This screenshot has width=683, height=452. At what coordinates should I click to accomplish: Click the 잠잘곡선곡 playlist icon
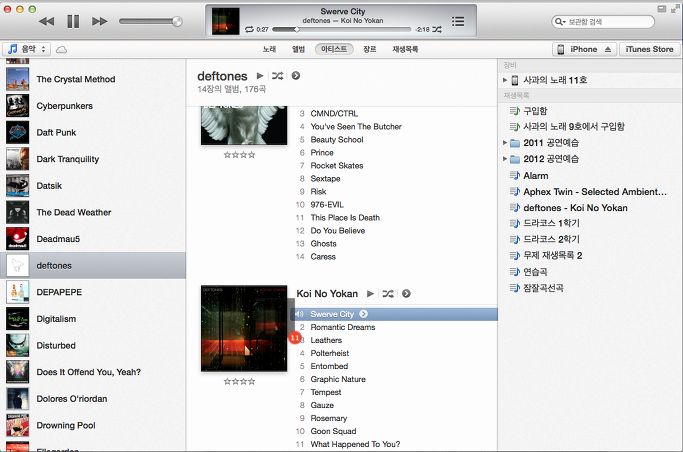(x=515, y=288)
